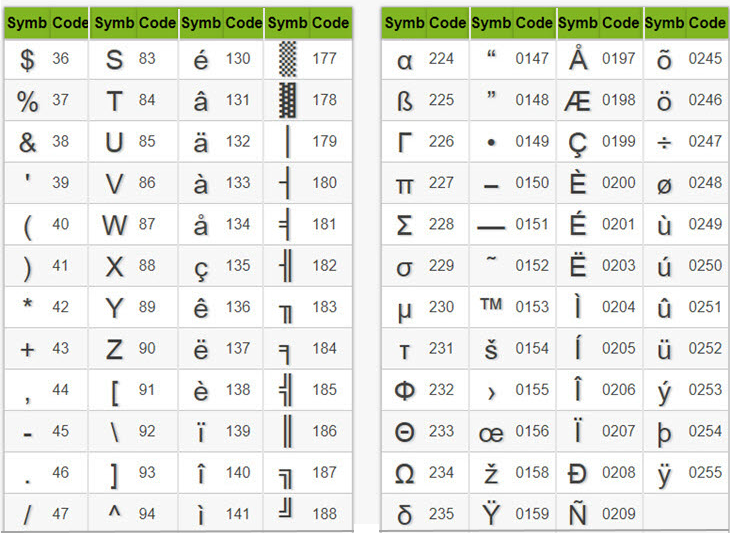Select the ç cedilla symbol coded 135
This screenshot has height=538, width=730.
click(x=201, y=267)
